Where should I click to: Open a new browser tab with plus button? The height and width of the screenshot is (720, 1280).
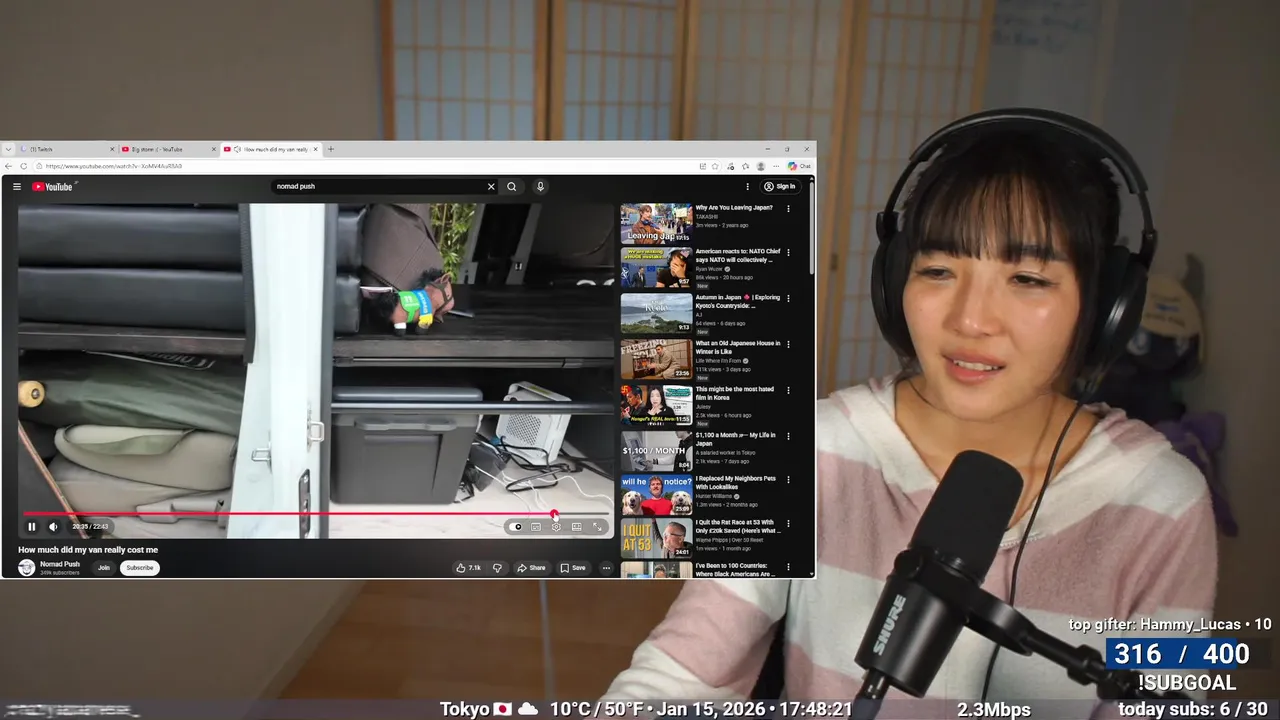(x=331, y=149)
